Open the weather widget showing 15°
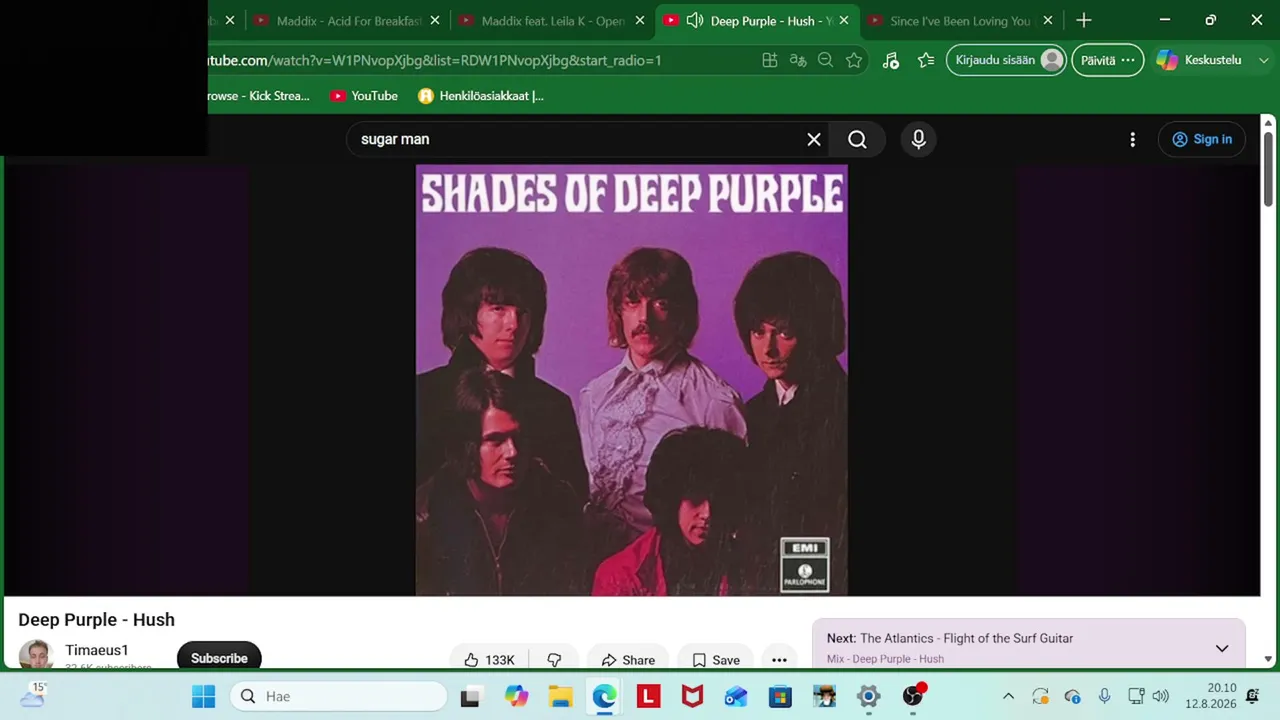1280x720 pixels. [x=33, y=695]
